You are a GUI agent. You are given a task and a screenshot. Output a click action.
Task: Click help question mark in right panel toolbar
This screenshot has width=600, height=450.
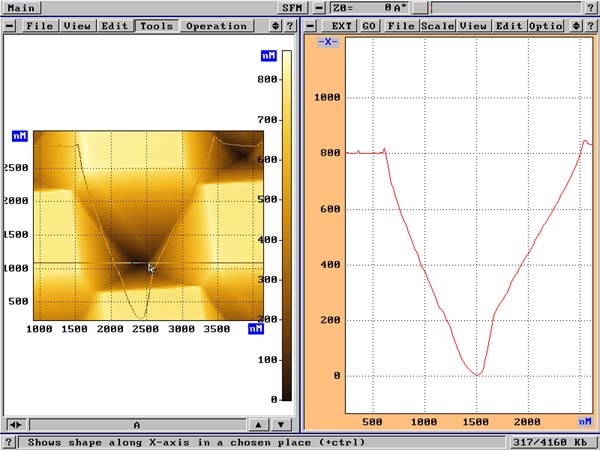[x=591, y=25]
